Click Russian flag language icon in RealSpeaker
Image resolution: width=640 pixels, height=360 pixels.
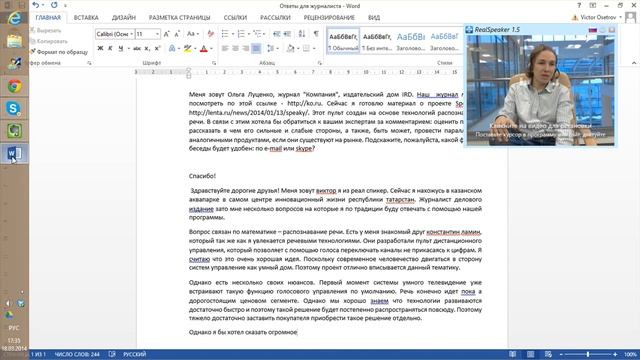pos(593,30)
